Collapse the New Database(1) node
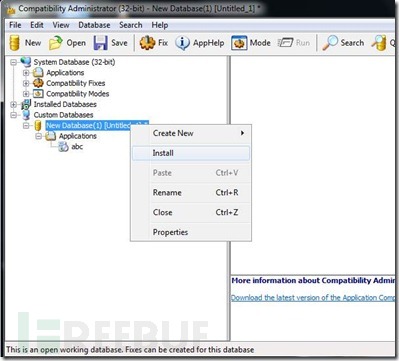399x361 pixels. pyautogui.click(x=26, y=126)
